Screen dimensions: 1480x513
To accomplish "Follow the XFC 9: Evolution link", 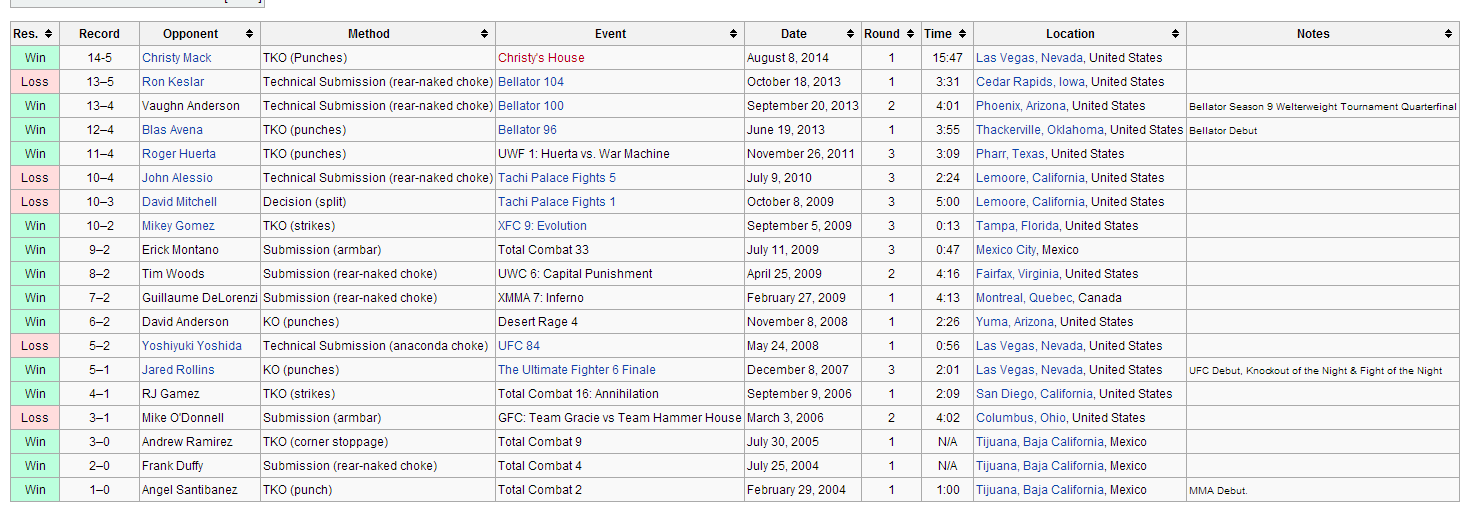I will click(x=542, y=226).
